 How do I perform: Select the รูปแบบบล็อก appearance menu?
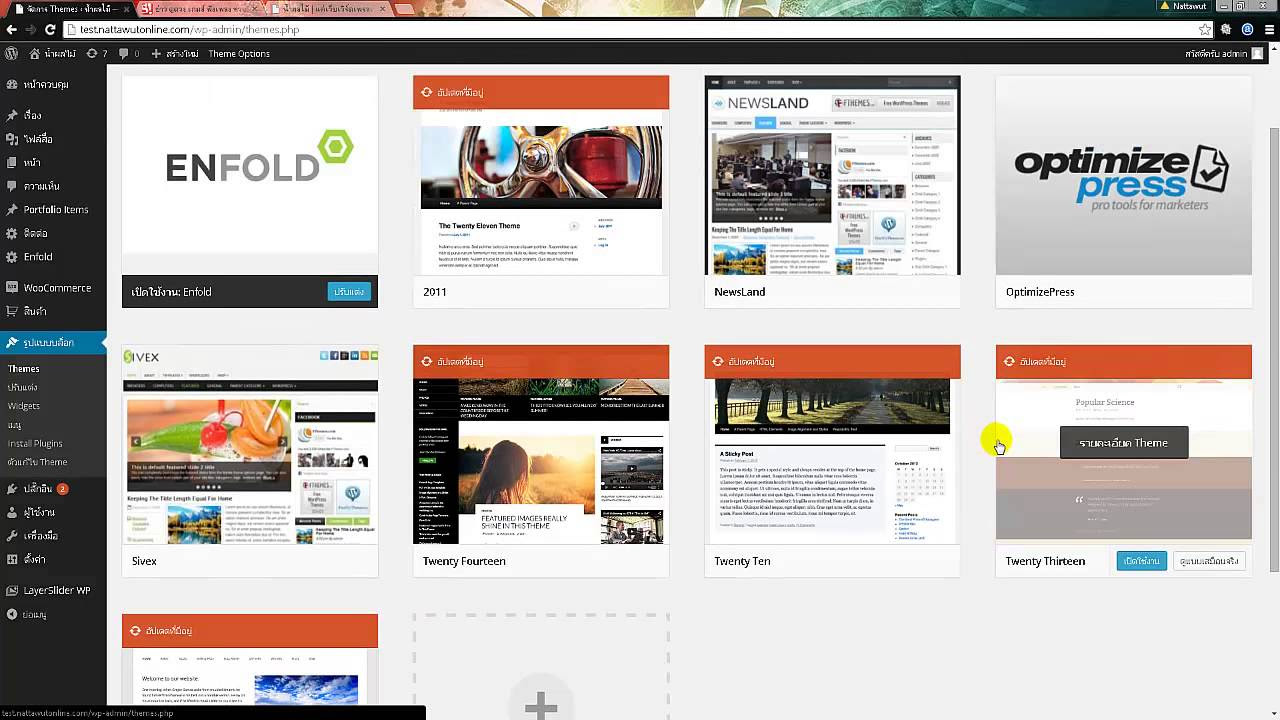(x=53, y=342)
